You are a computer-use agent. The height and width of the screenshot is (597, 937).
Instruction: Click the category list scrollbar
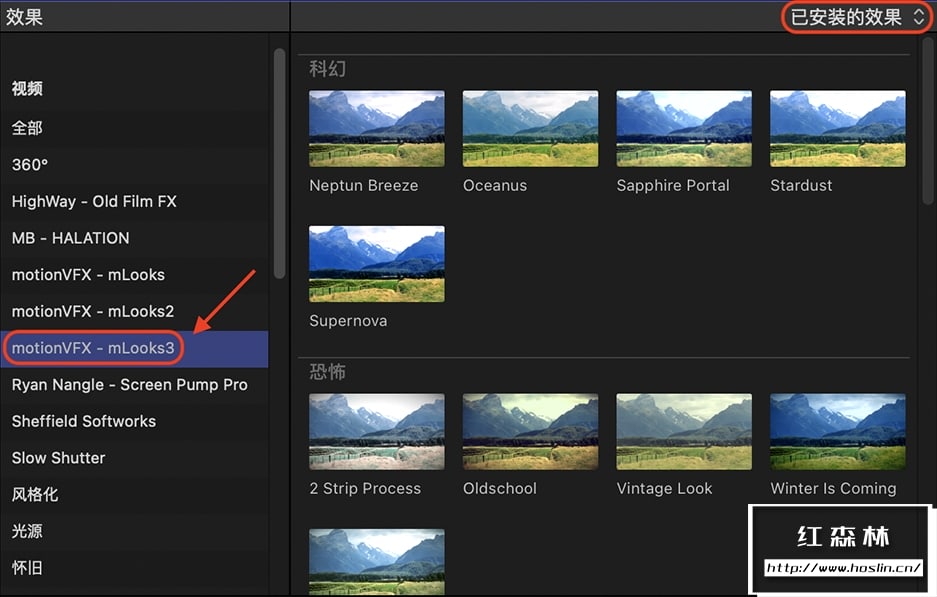tap(279, 163)
